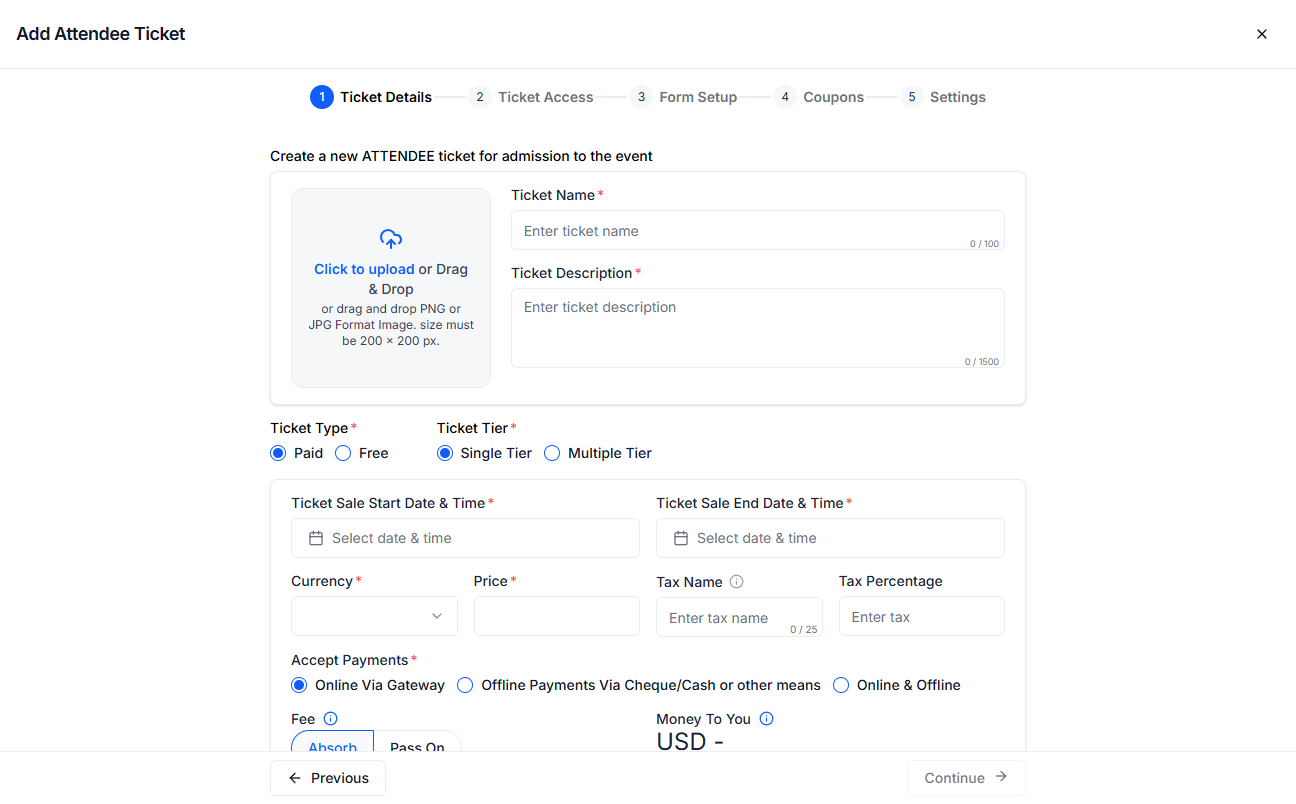Viewport: 1296px width, 804px height.
Task: Click the Price input field
Action: pos(557,616)
